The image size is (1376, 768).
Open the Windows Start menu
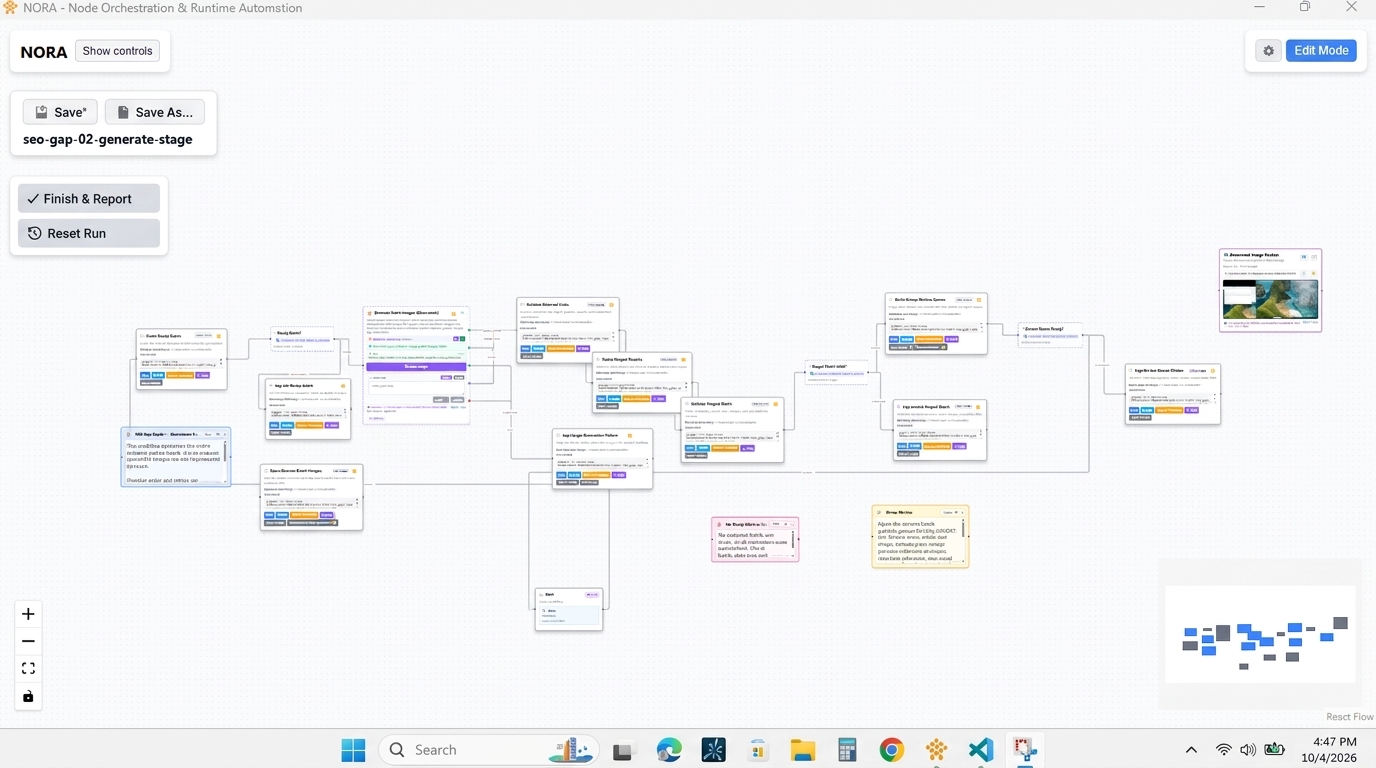pos(353,750)
